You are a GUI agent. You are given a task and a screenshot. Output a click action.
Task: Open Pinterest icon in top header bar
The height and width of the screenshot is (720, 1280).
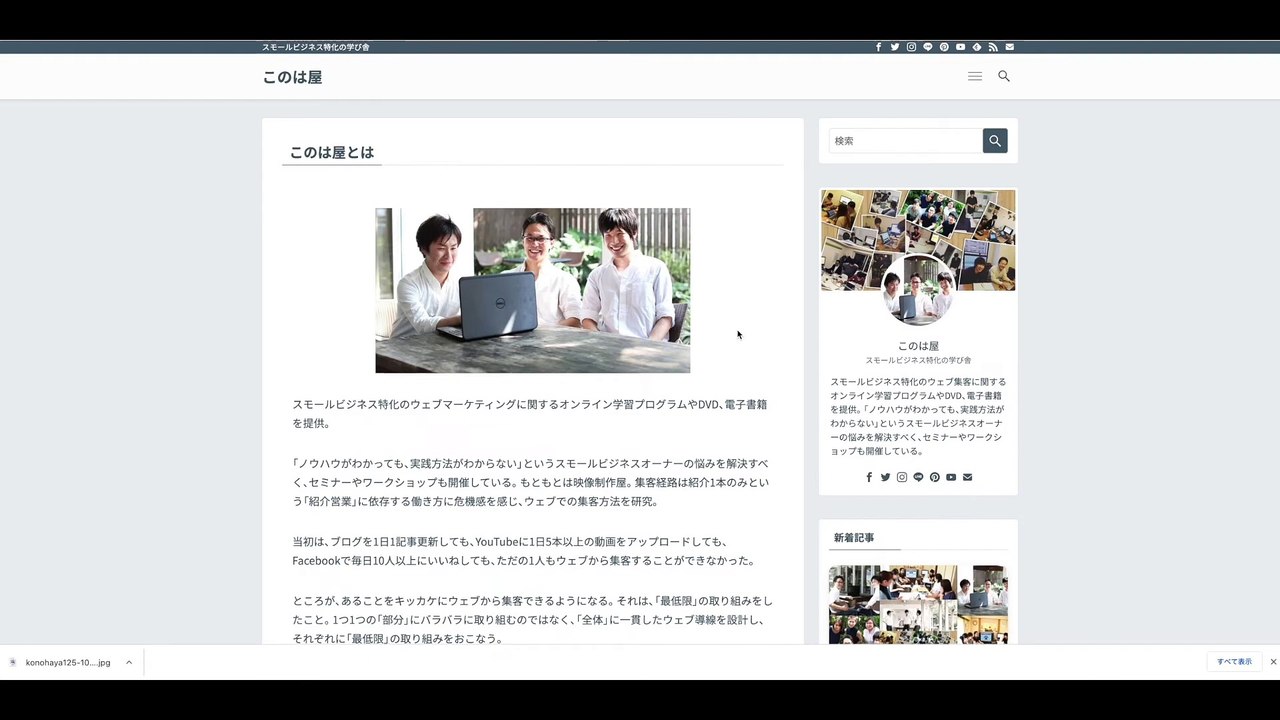(x=944, y=47)
